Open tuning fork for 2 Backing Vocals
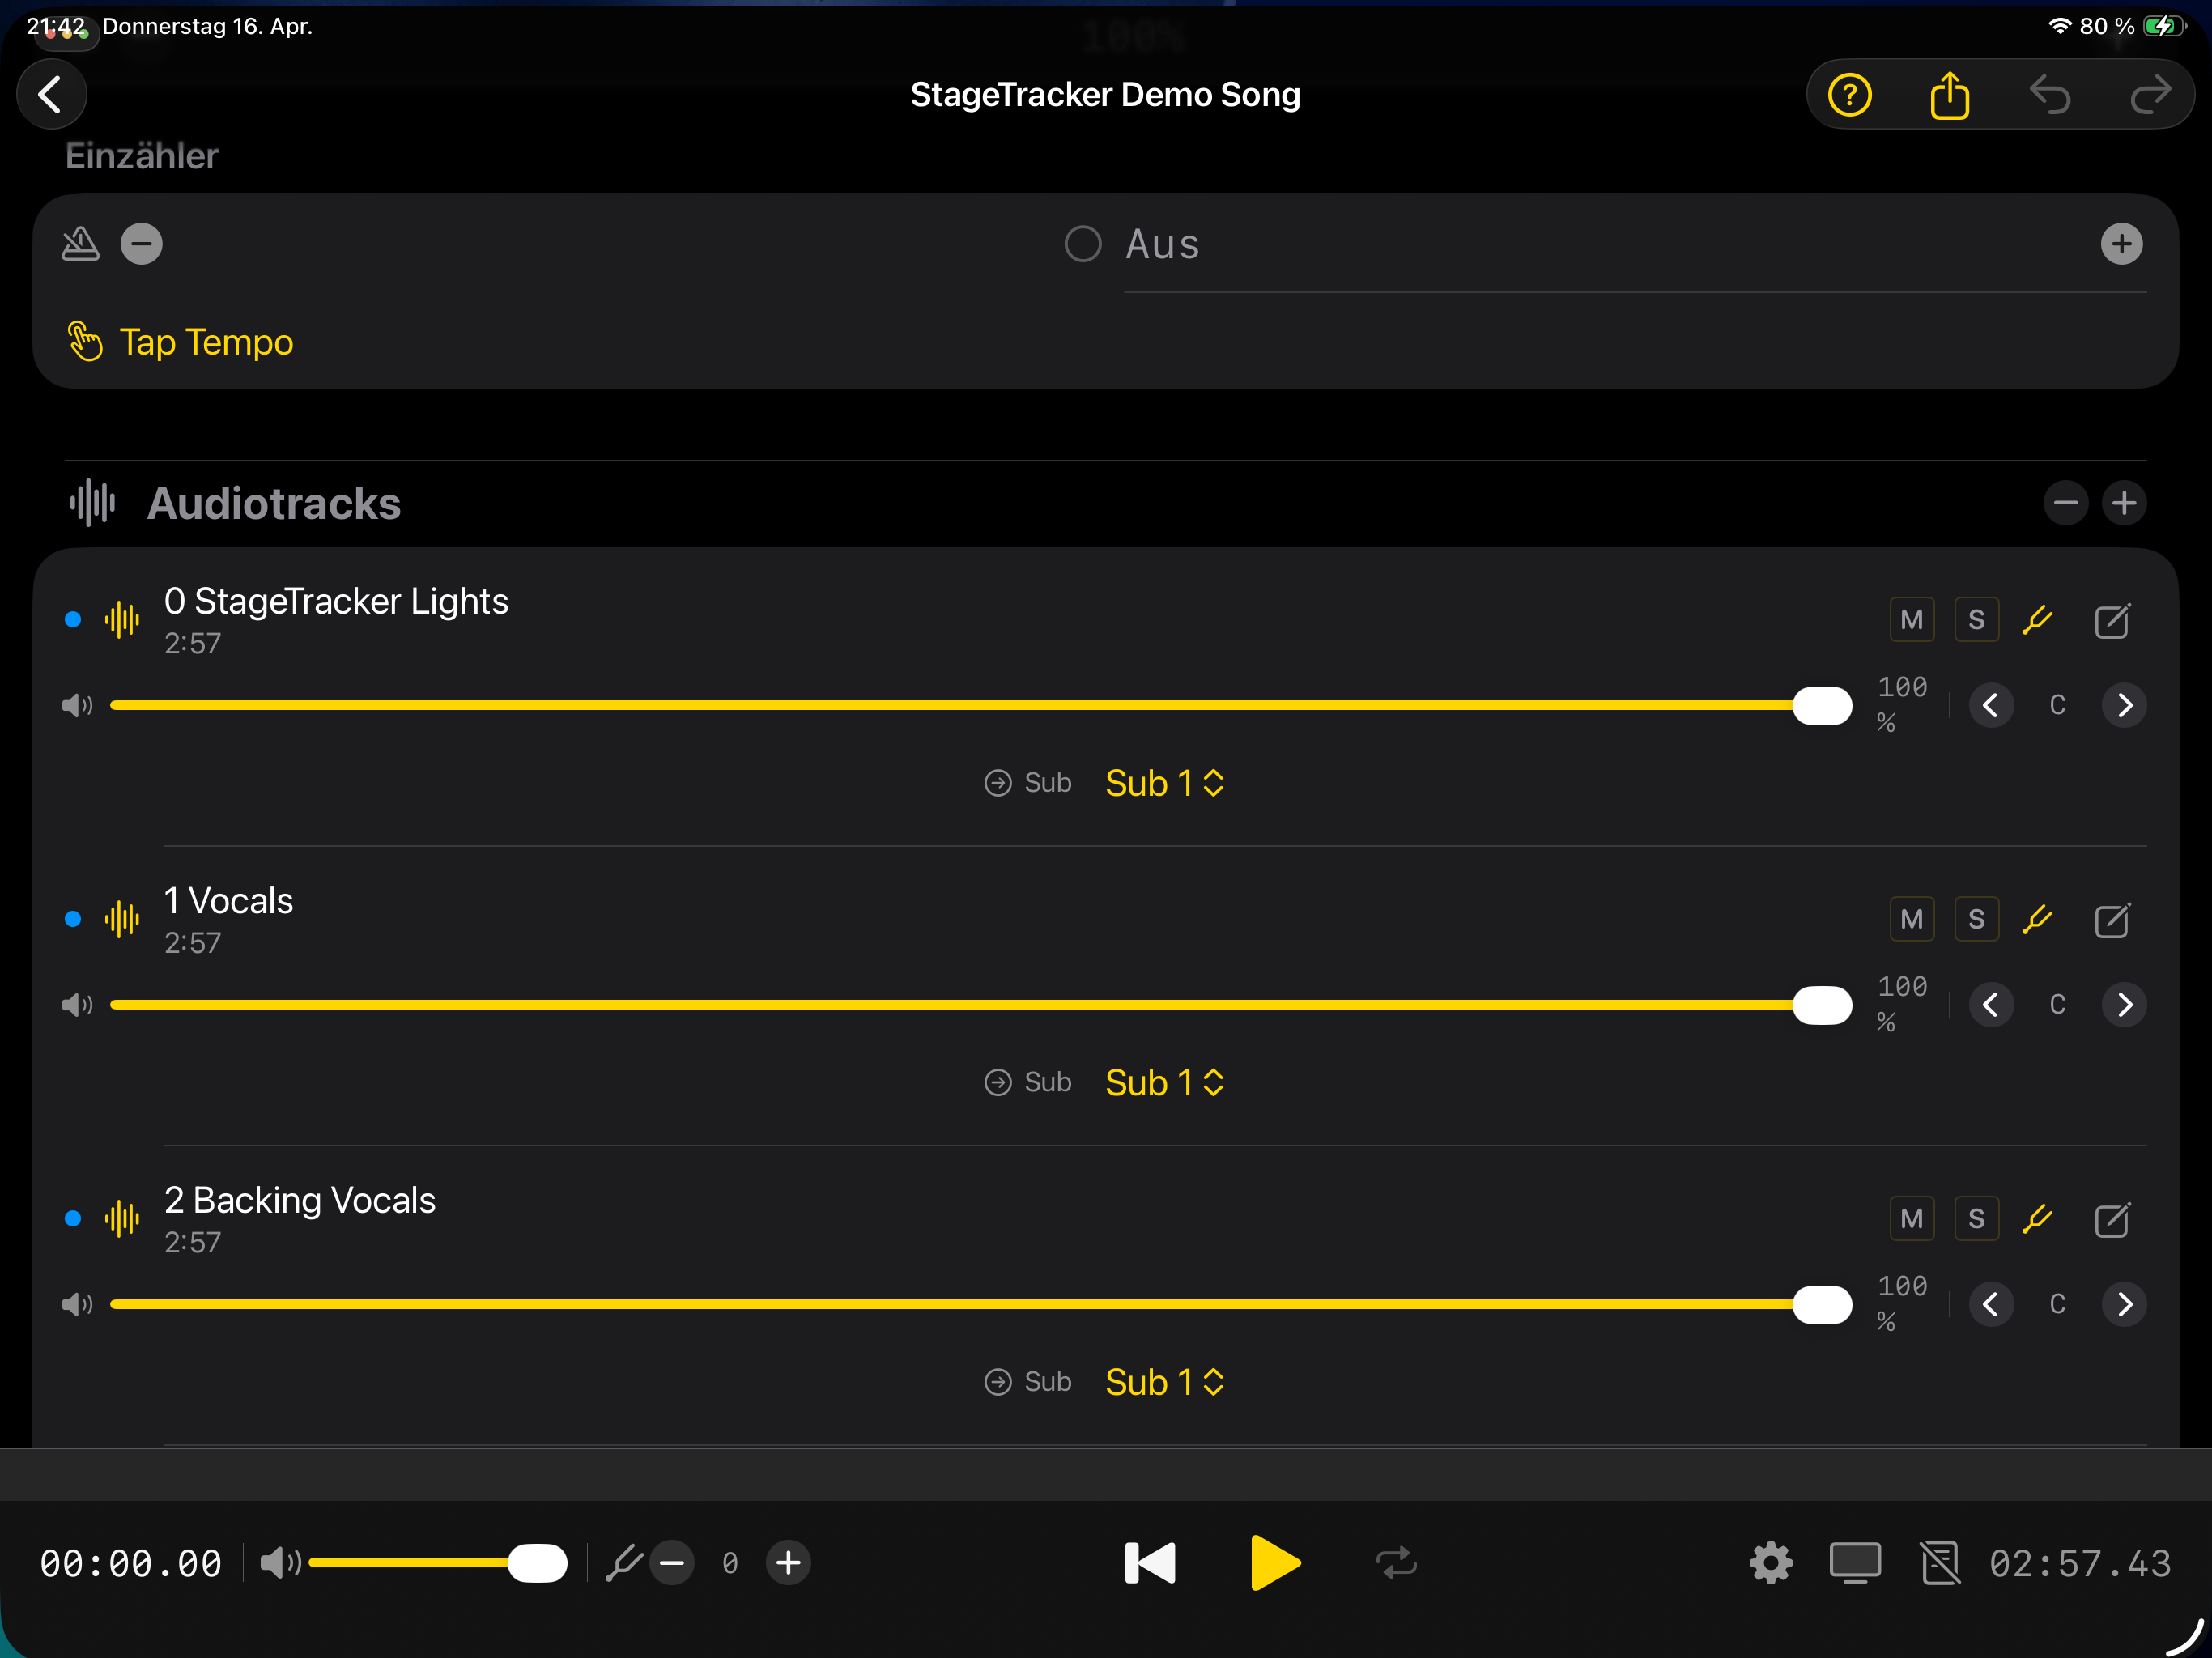The image size is (2212, 1658). 2037,1218
